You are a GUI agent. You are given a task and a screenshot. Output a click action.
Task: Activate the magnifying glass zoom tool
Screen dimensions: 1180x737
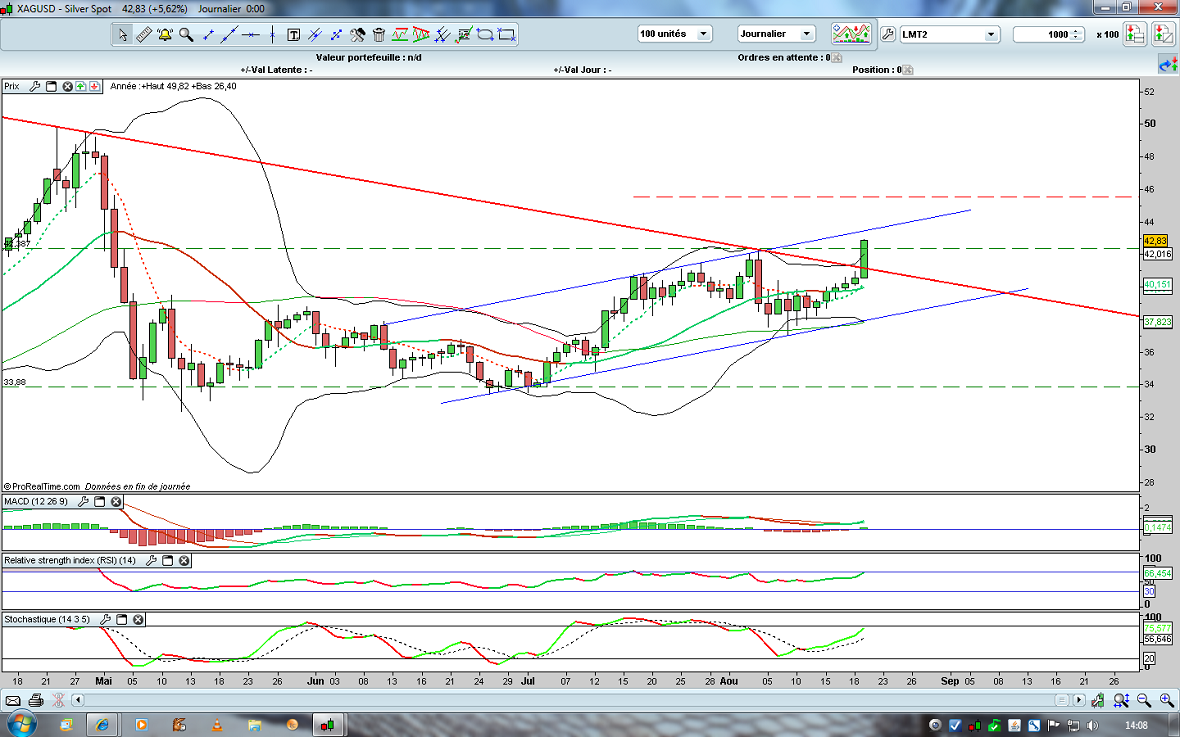pyautogui.click(x=186, y=34)
